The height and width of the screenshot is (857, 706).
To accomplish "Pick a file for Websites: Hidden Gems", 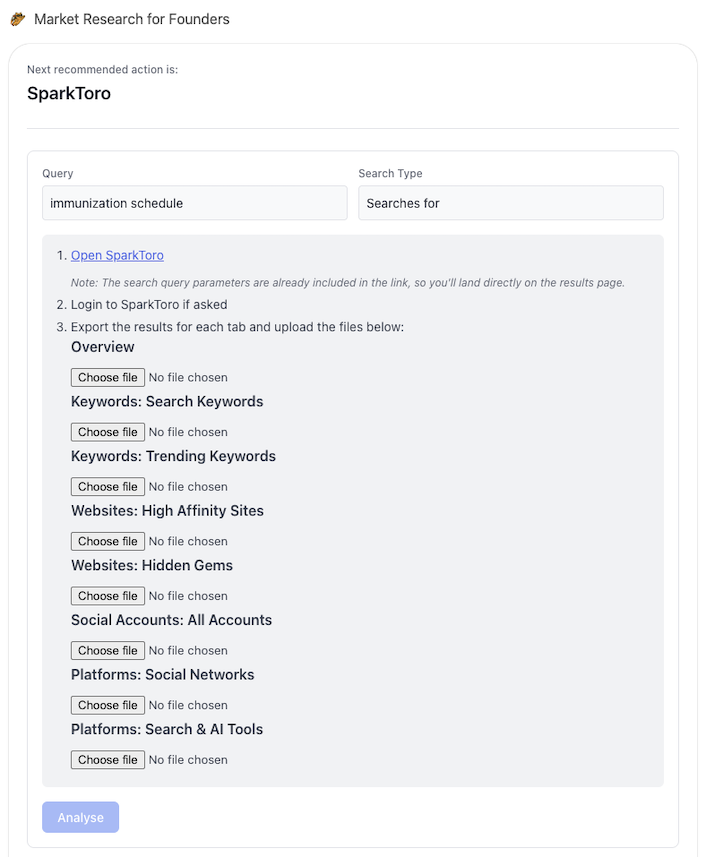I will pos(108,596).
